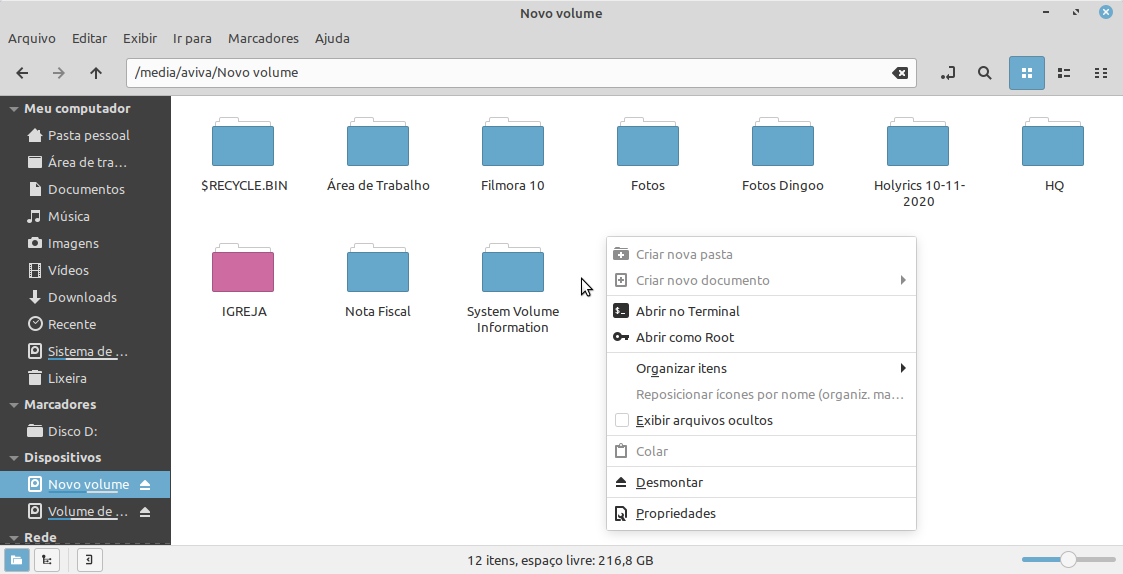
Task: Collapse the Marcadores section
Action: point(14,405)
